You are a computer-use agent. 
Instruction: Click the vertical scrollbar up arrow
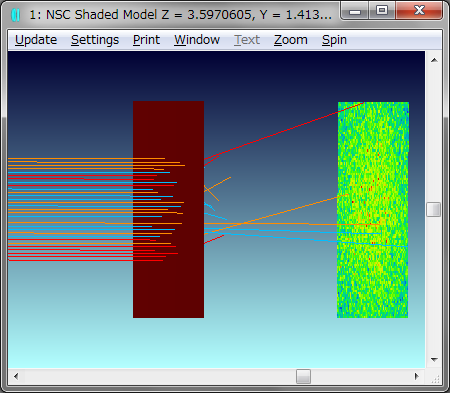pyautogui.click(x=434, y=60)
